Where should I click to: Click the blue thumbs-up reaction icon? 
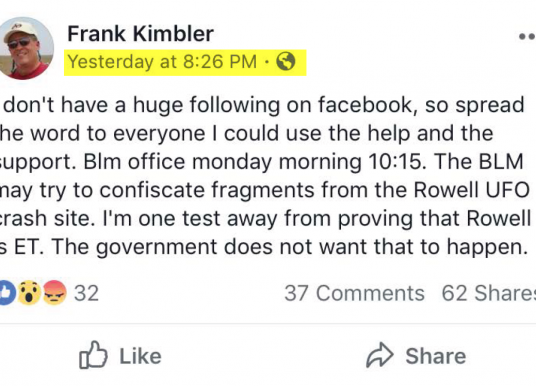click(7, 293)
